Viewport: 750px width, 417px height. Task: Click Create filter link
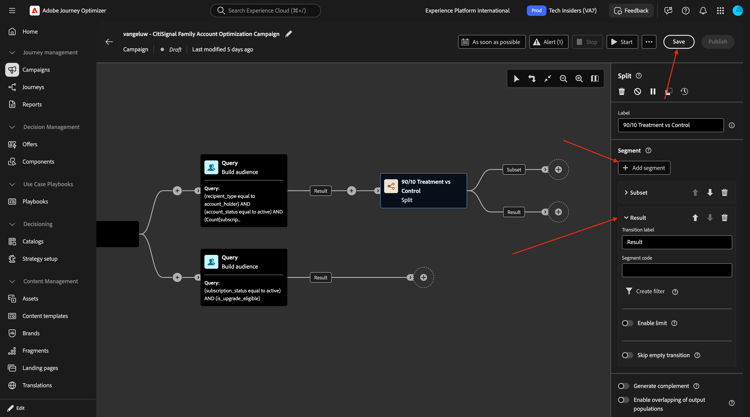[x=645, y=291]
